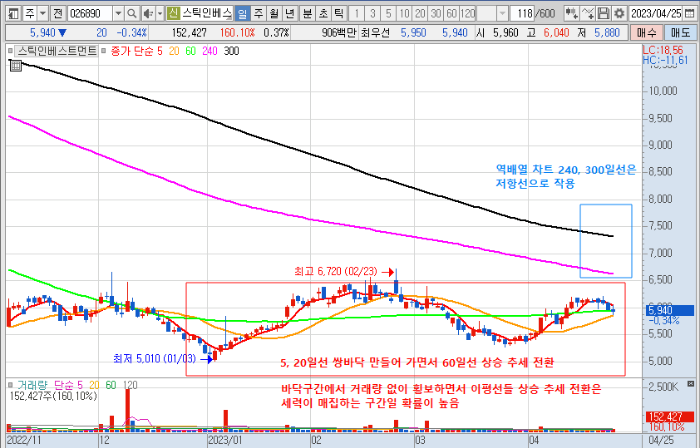Click the 906백만 trading value

(339, 33)
